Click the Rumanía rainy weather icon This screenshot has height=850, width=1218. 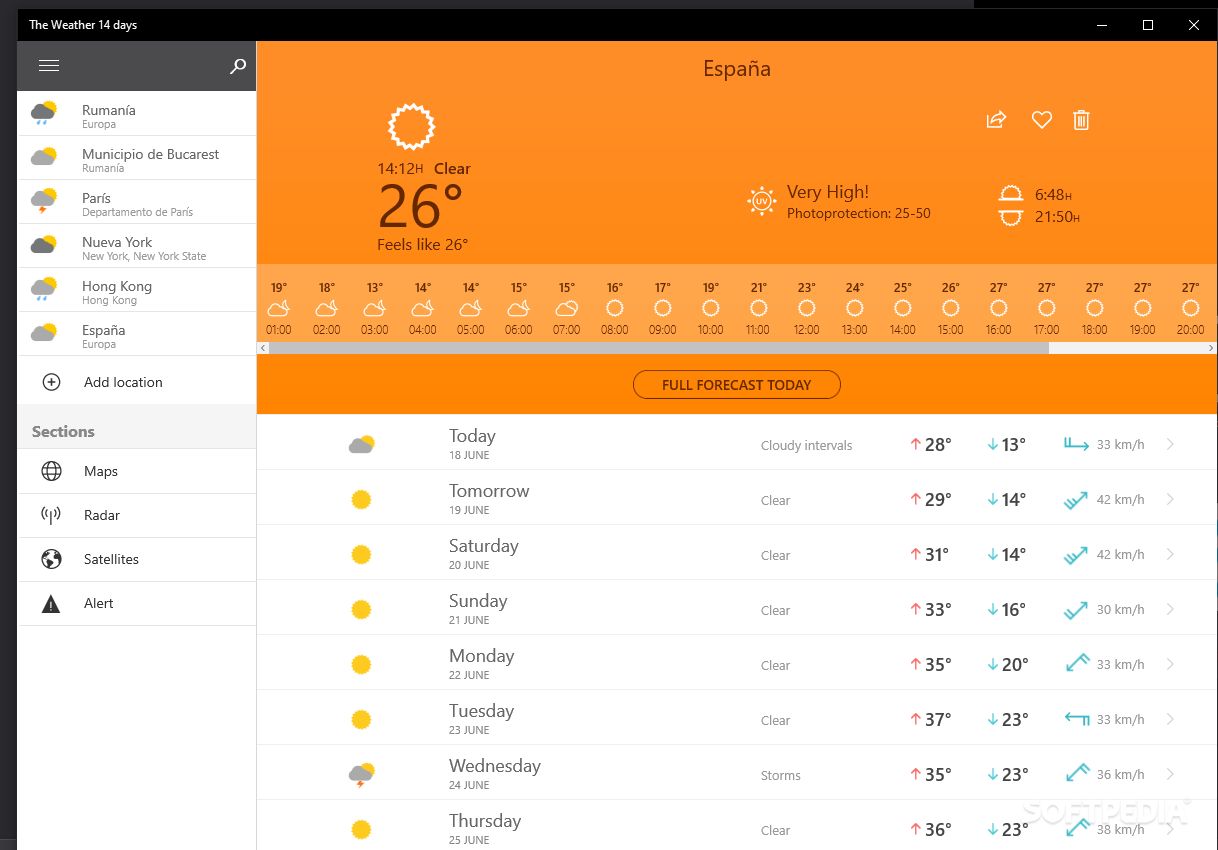coord(43,113)
